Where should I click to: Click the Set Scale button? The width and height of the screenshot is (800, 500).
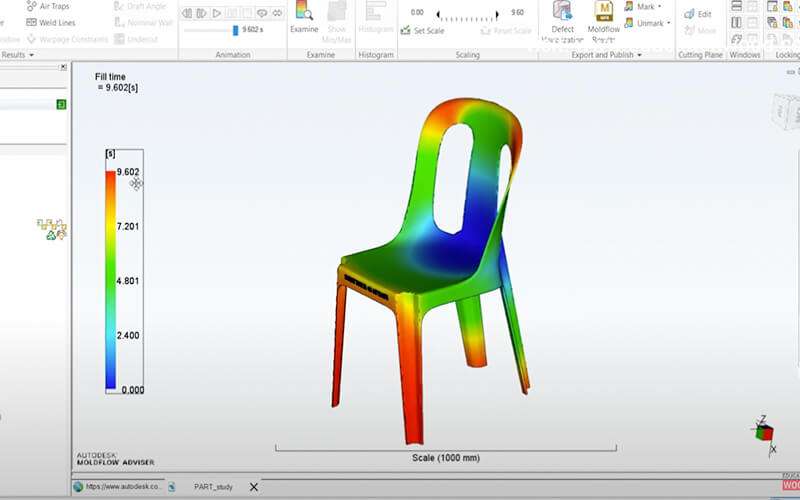point(422,31)
